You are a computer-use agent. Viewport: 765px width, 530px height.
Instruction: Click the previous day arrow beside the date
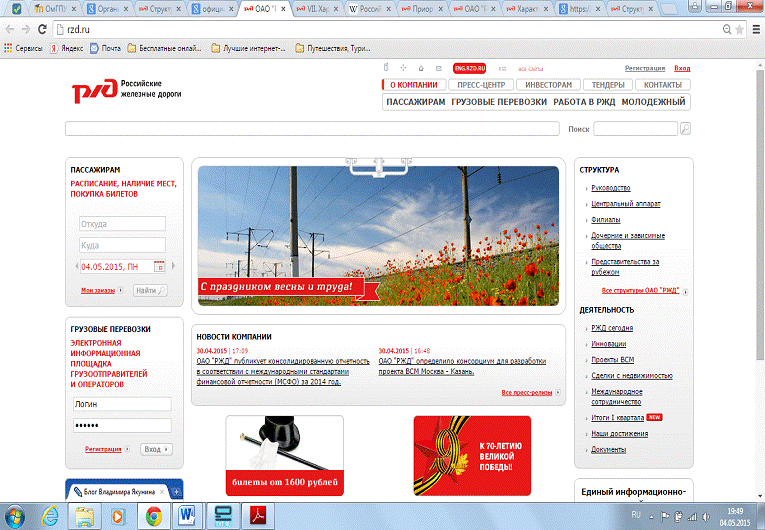(76, 267)
